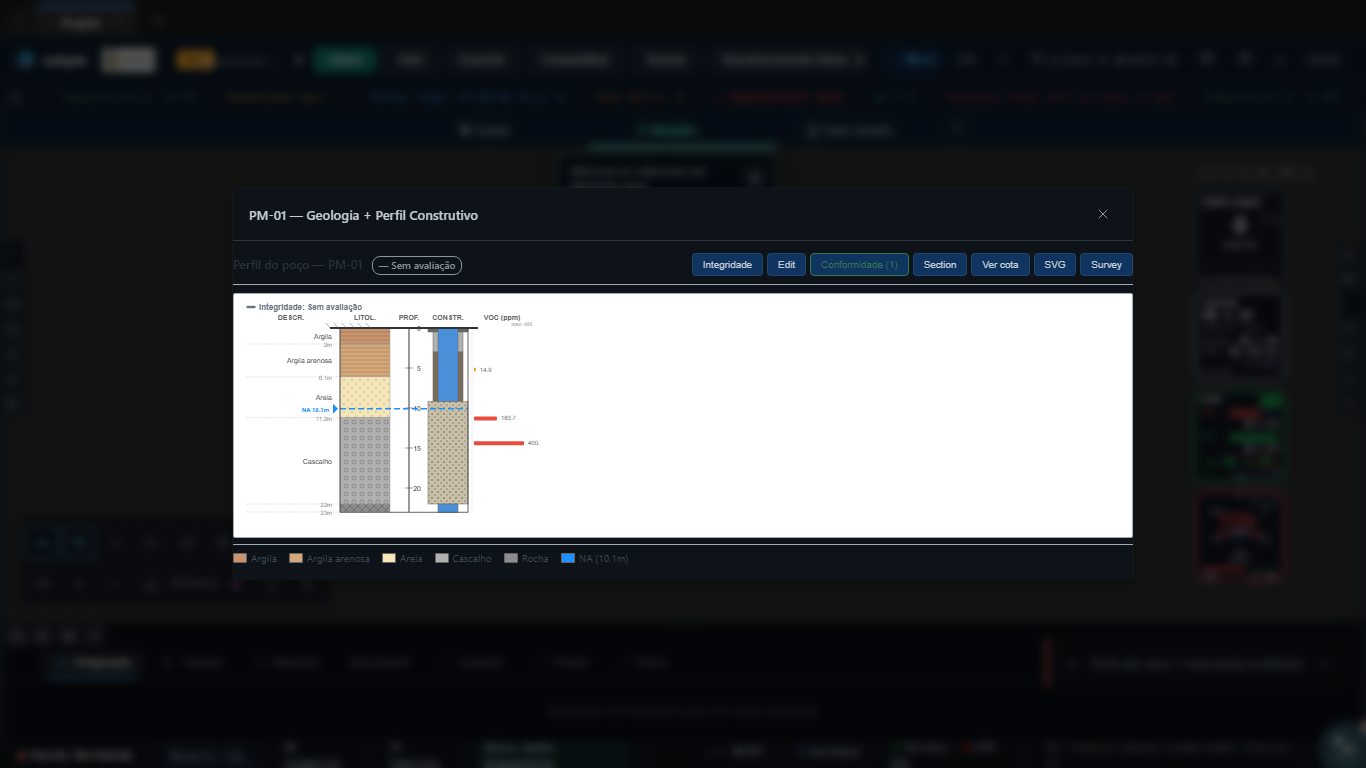Click the 'LITOL.' column header
The image size is (1366, 768).
(365, 318)
